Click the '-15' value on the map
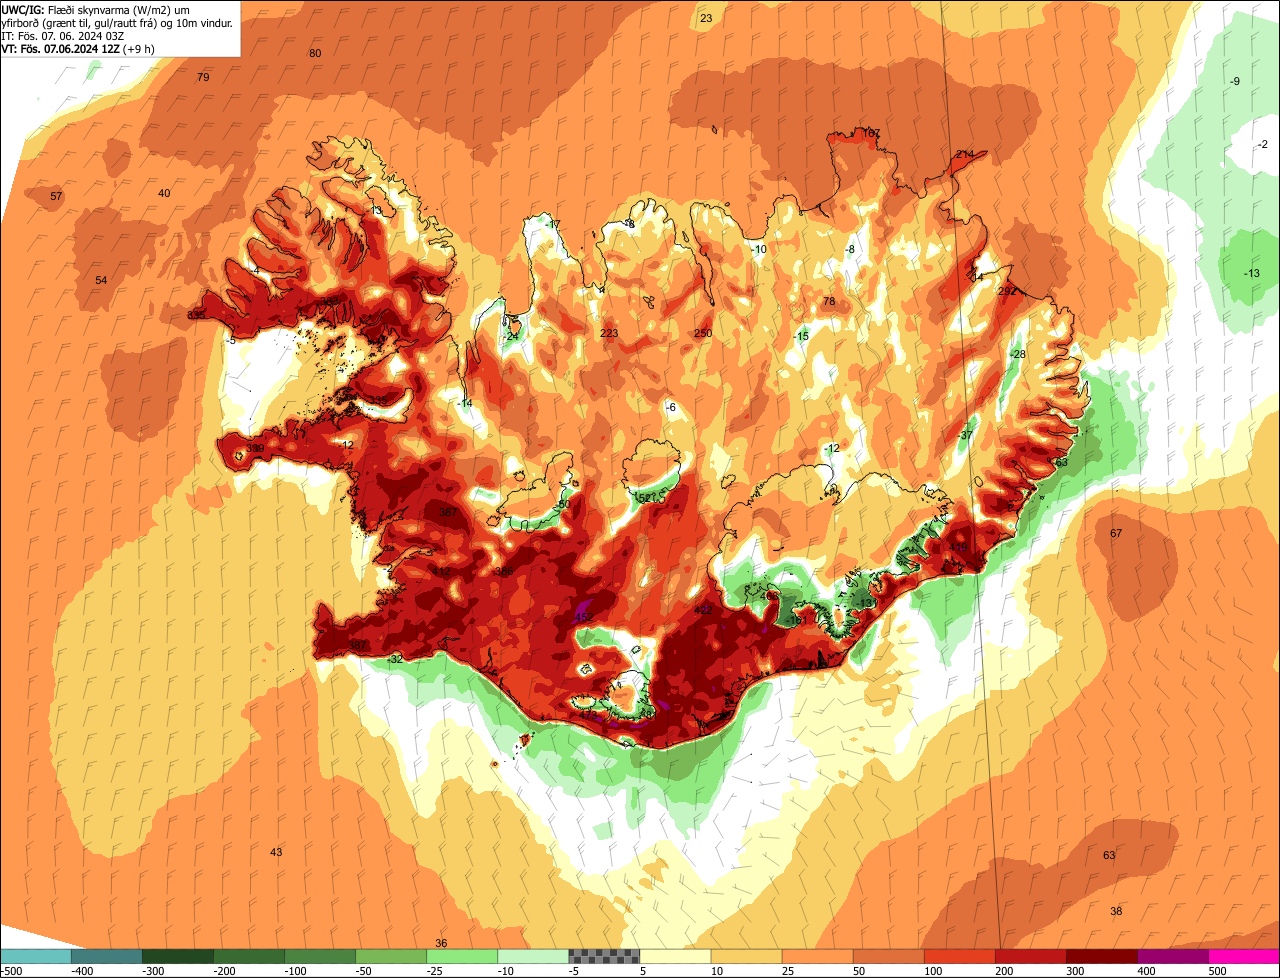Screen dimensions: 1280x978 pyautogui.click(x=801, y=336)
